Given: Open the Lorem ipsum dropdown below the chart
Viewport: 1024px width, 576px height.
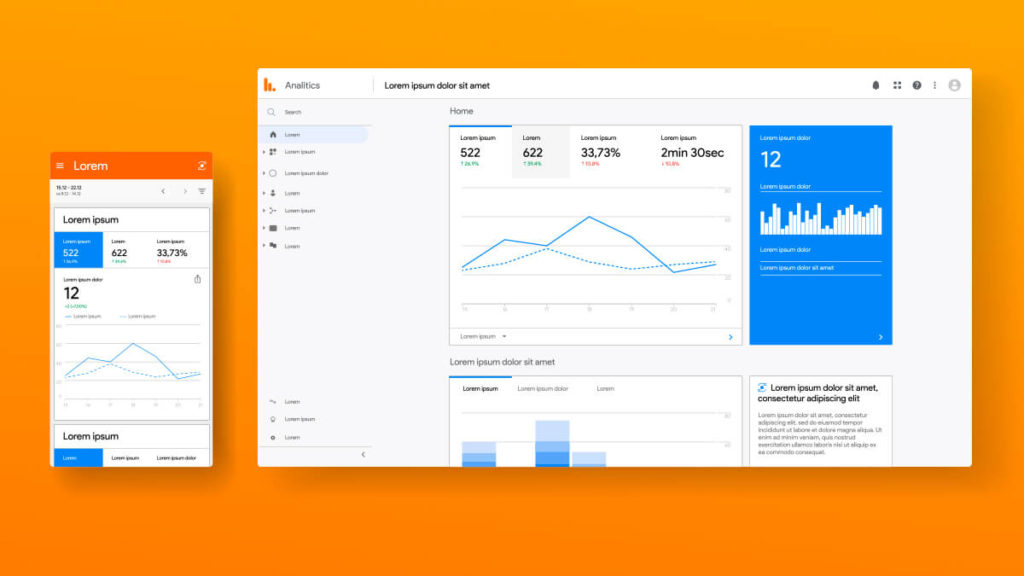Looking at the screenshot, I should 484,337.
